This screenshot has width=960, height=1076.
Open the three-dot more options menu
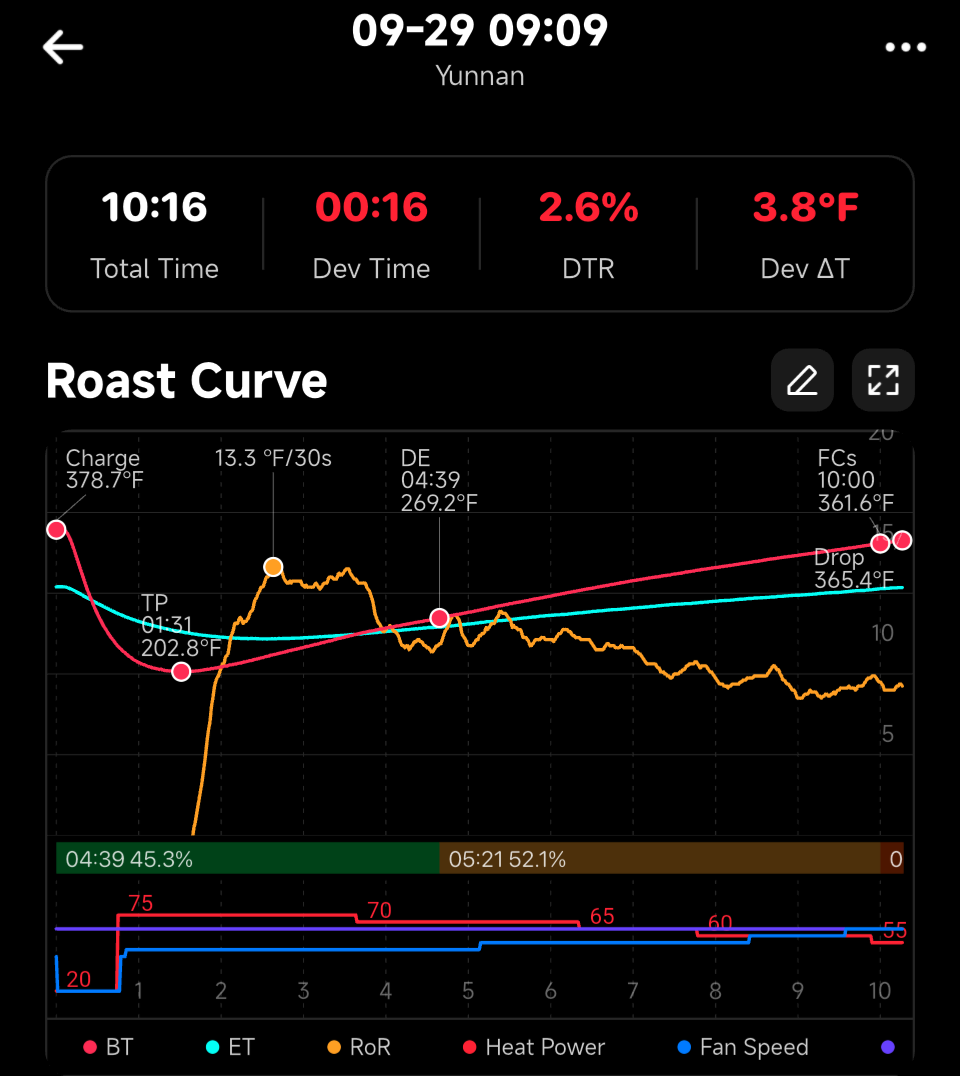tap(905, 47)
